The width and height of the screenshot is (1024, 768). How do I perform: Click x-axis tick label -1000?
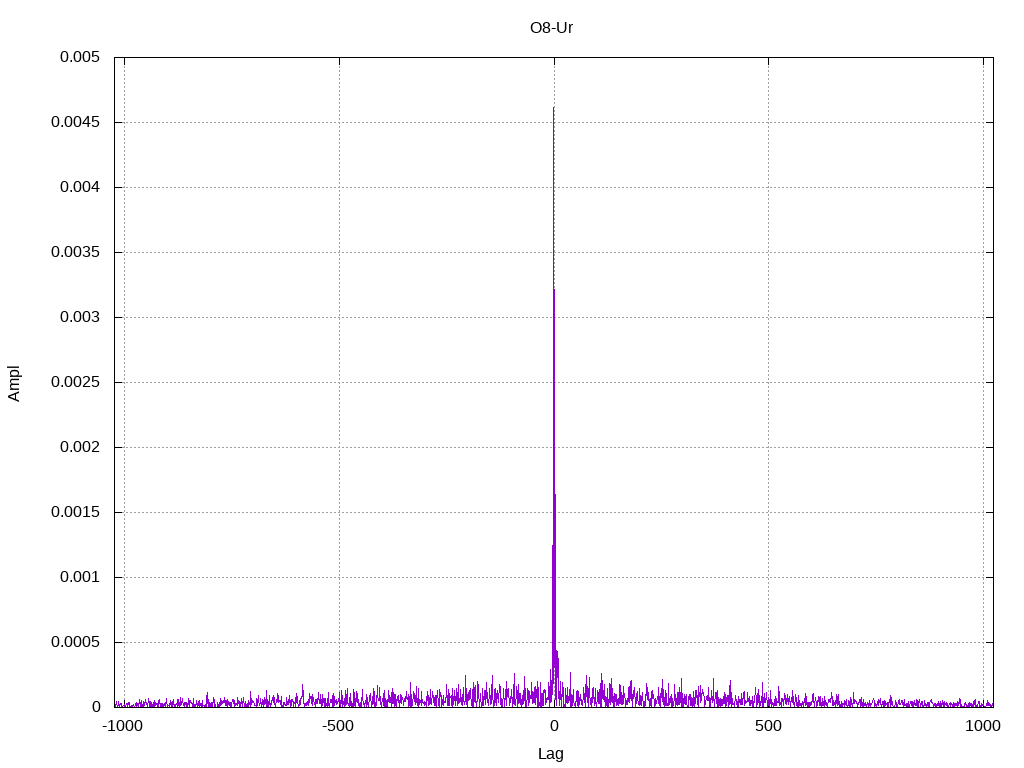click(x=122, y=726)
